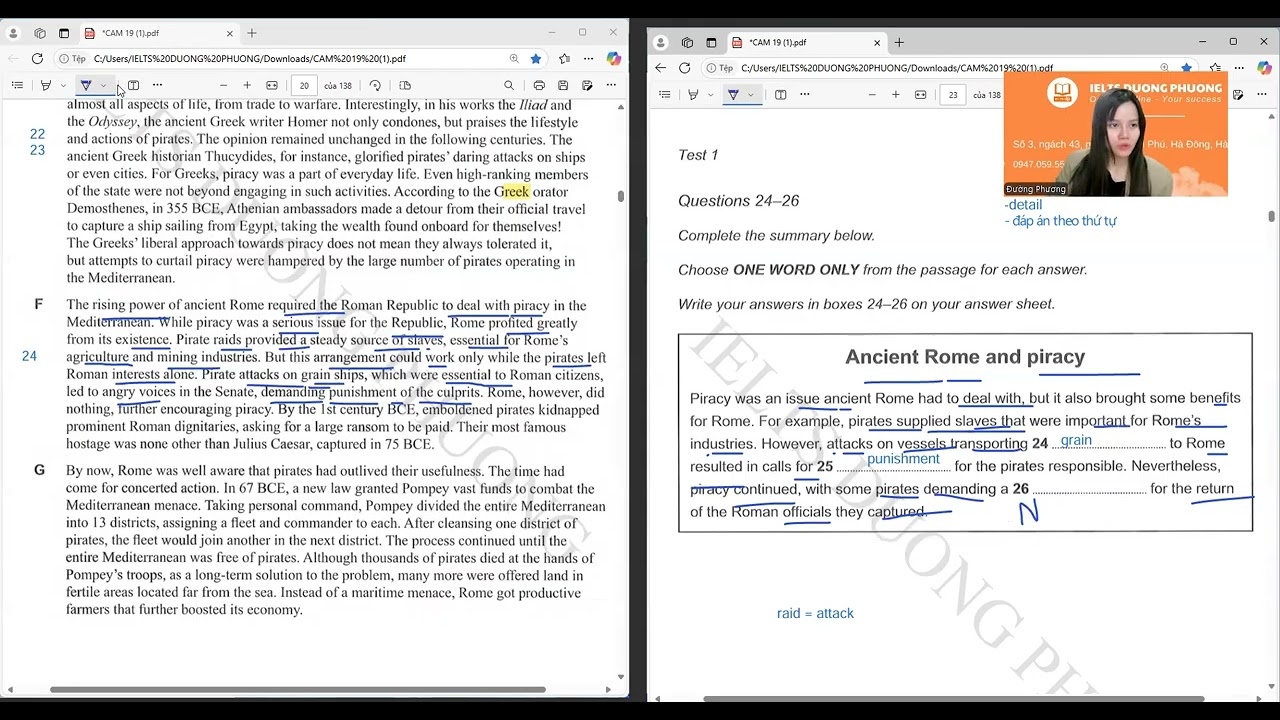Click Tệp site info in right address bar
The image size is (1280, 720).
pos(720,68)
